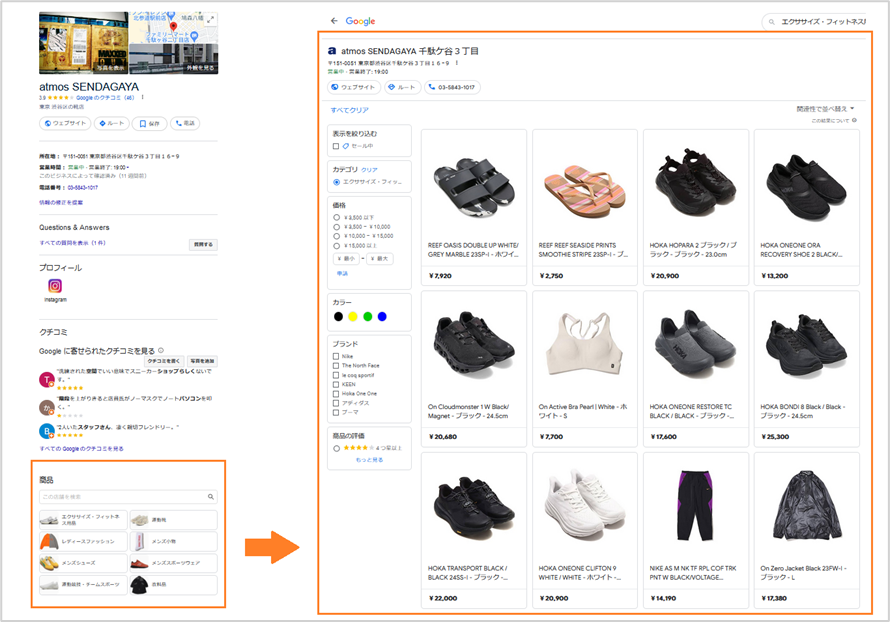Focus the 最大 maximum price field

click(379, 259)
